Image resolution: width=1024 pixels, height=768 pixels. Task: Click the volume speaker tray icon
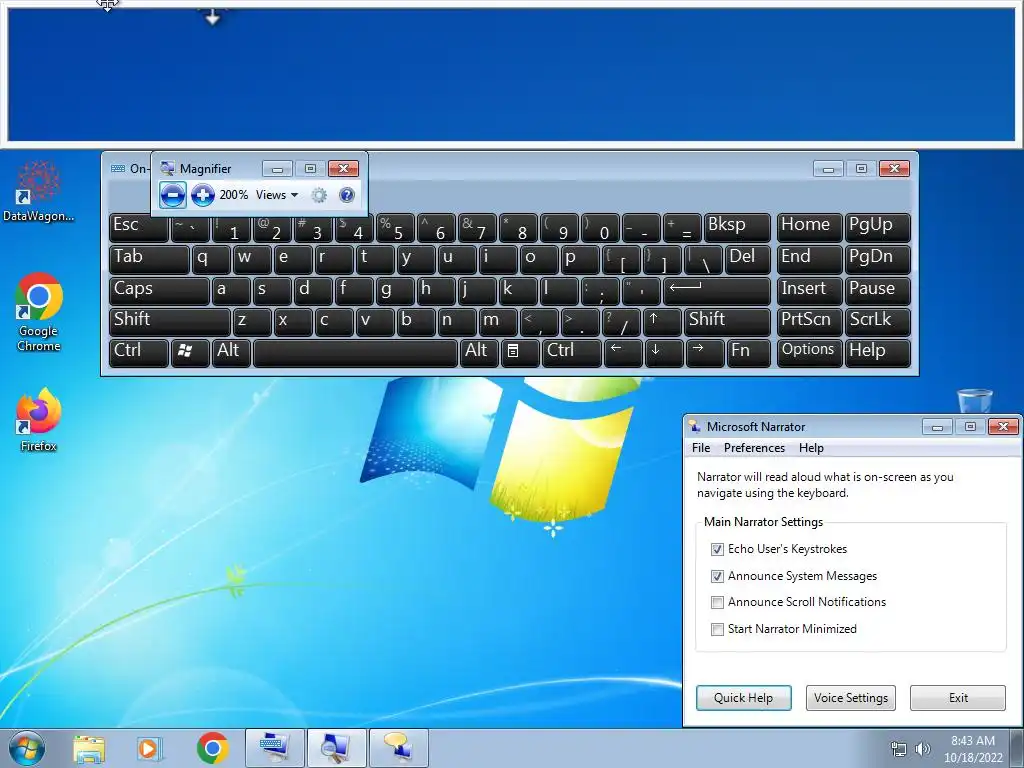pyautogui.click(x=923, y=749)
